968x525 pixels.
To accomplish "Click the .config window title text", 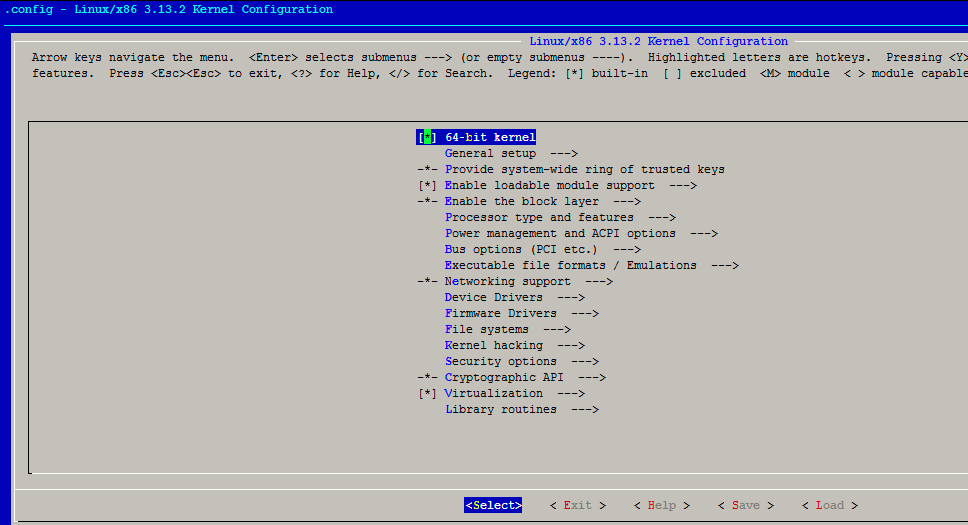I will pos(169,9).
